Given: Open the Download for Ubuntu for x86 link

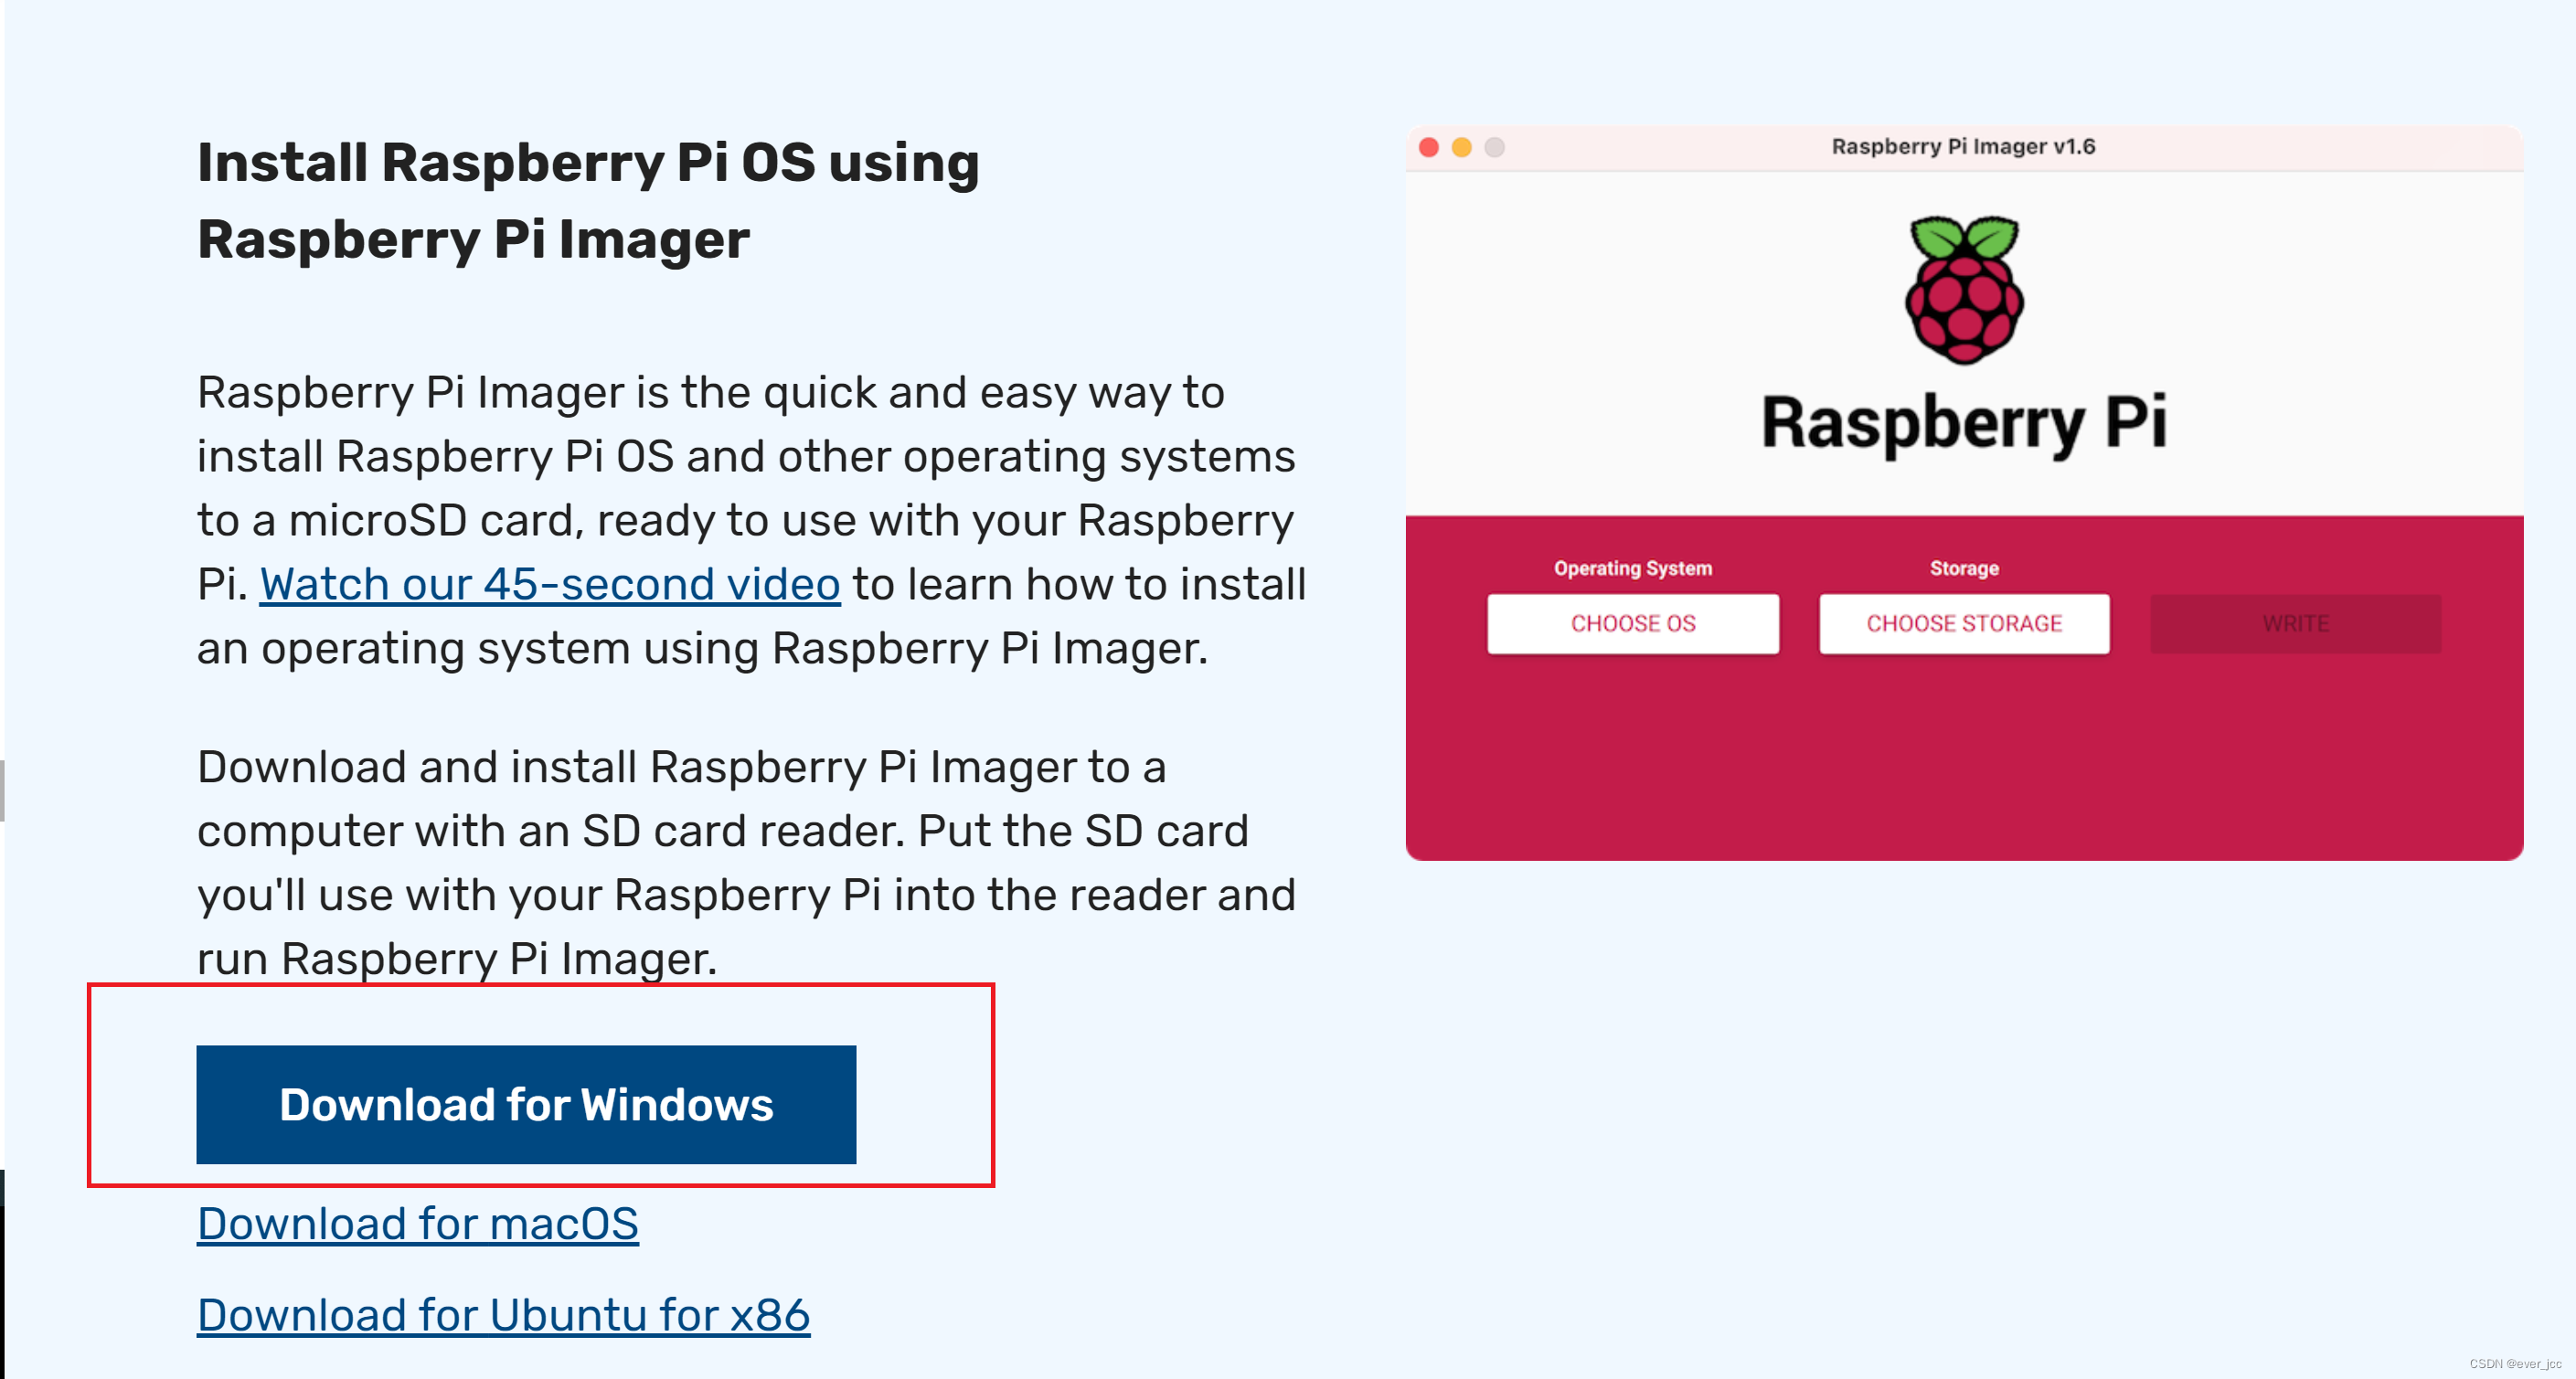Looking at the screenshot, I should click(x=503, y=1315).
